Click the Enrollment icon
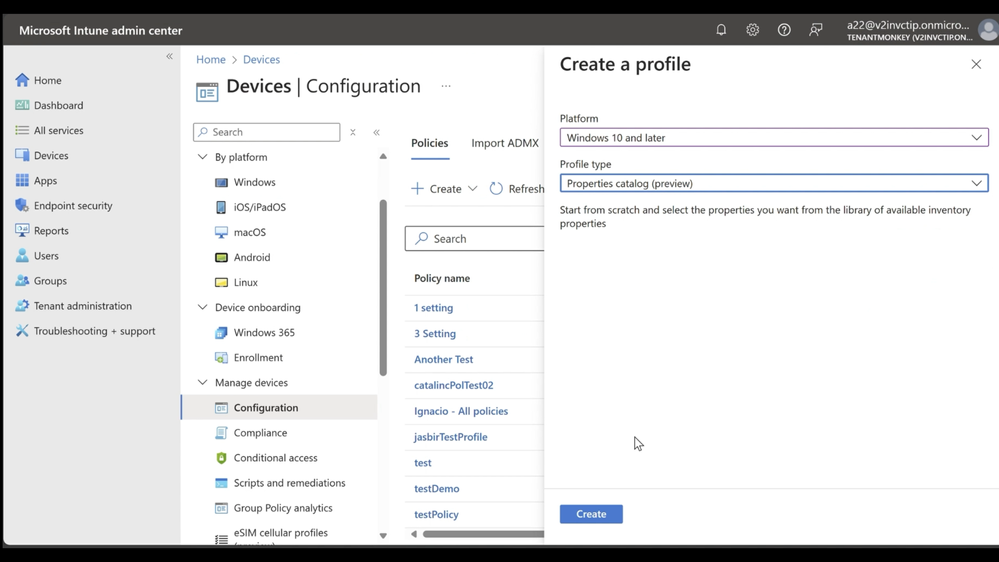Image resolution: width=999 pixels, height=562 pixels. point(221,357)
